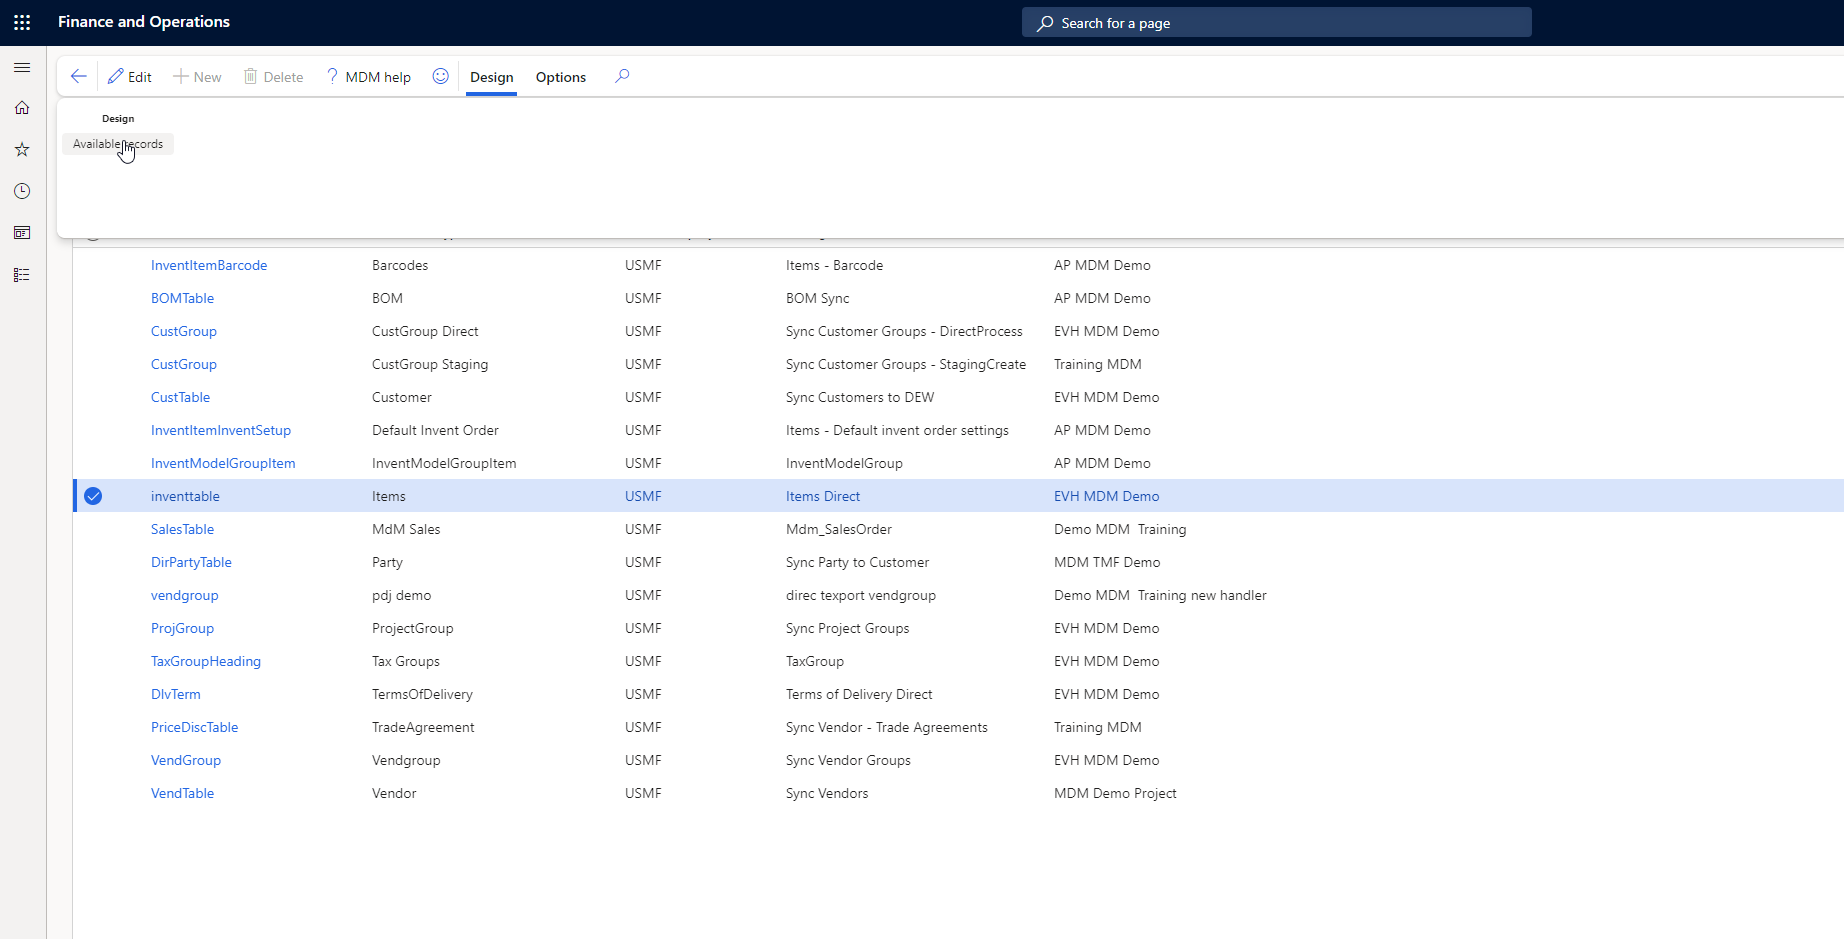
Task: Open the InventItemInventSetup link
Action: pyautogui.click(x=221, y=430)
